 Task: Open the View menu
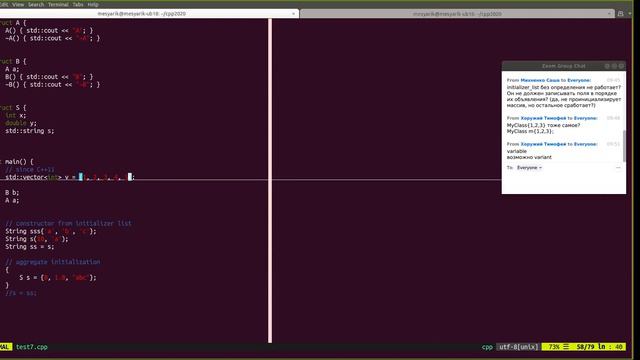18,4
